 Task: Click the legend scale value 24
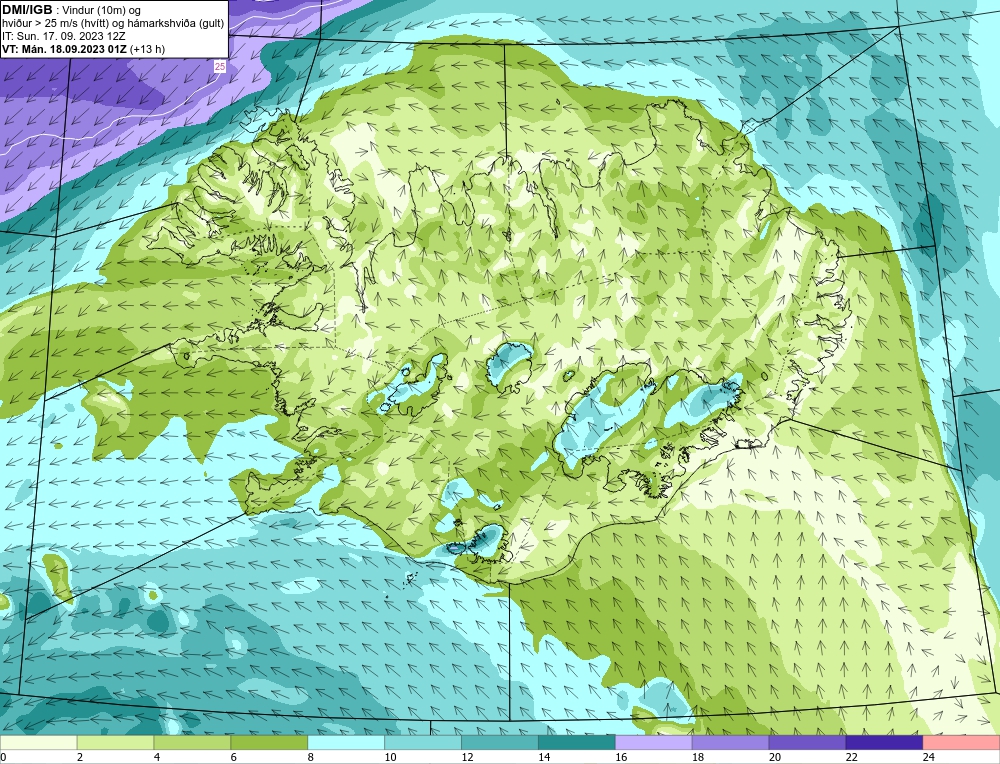(x=929, y=757)
